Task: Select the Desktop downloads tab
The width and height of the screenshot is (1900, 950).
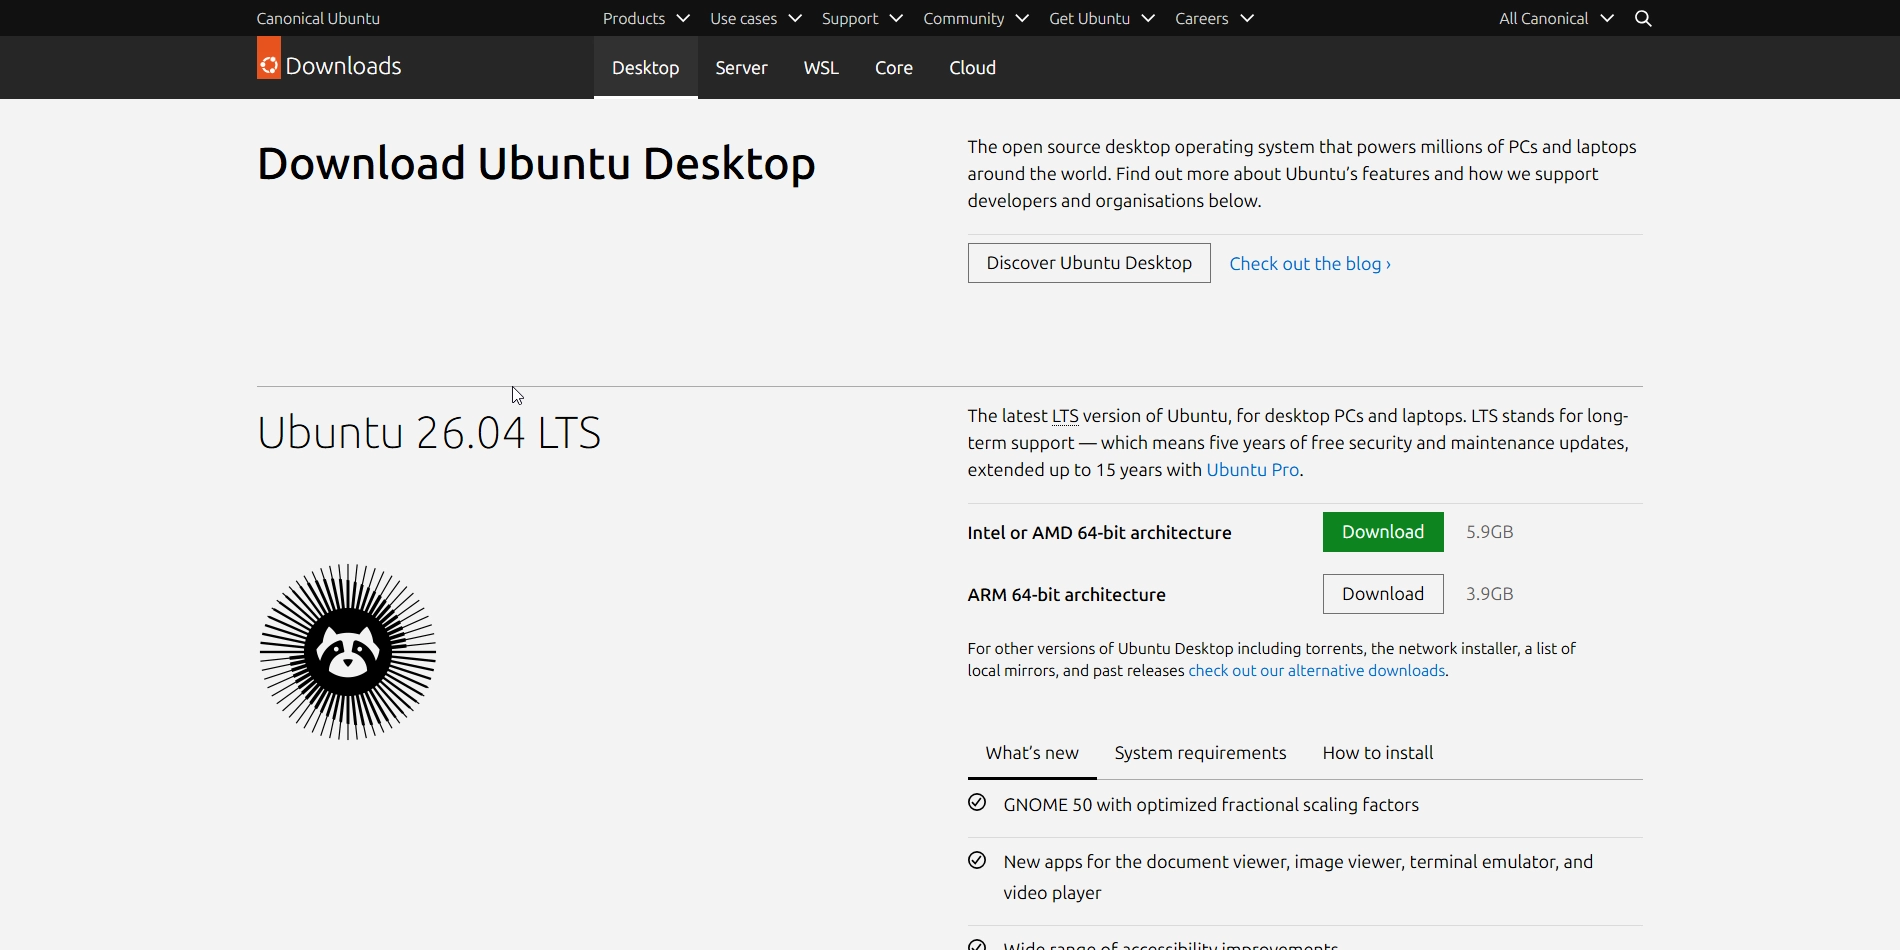Action: [646, 68]
